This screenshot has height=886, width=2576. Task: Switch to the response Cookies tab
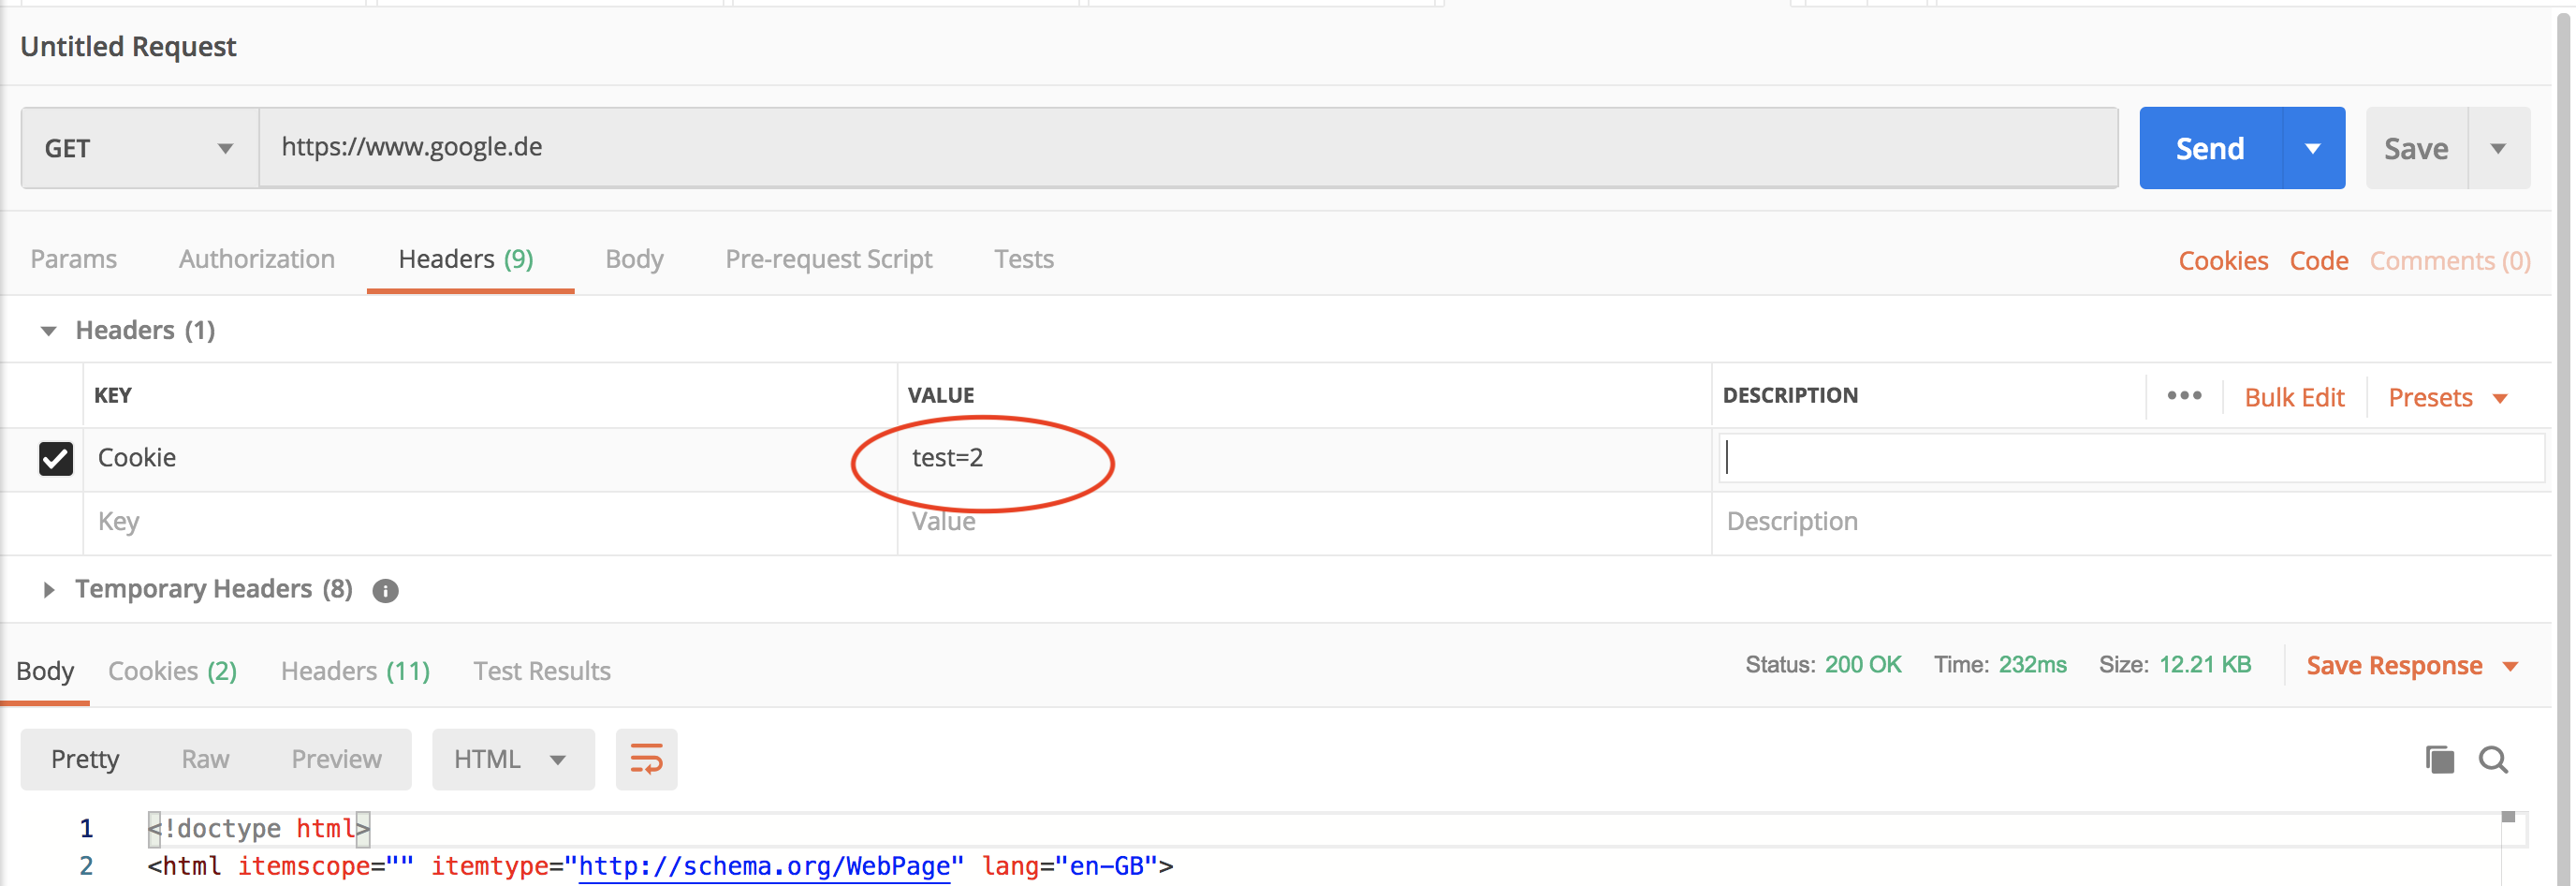(x=171, y=670)
